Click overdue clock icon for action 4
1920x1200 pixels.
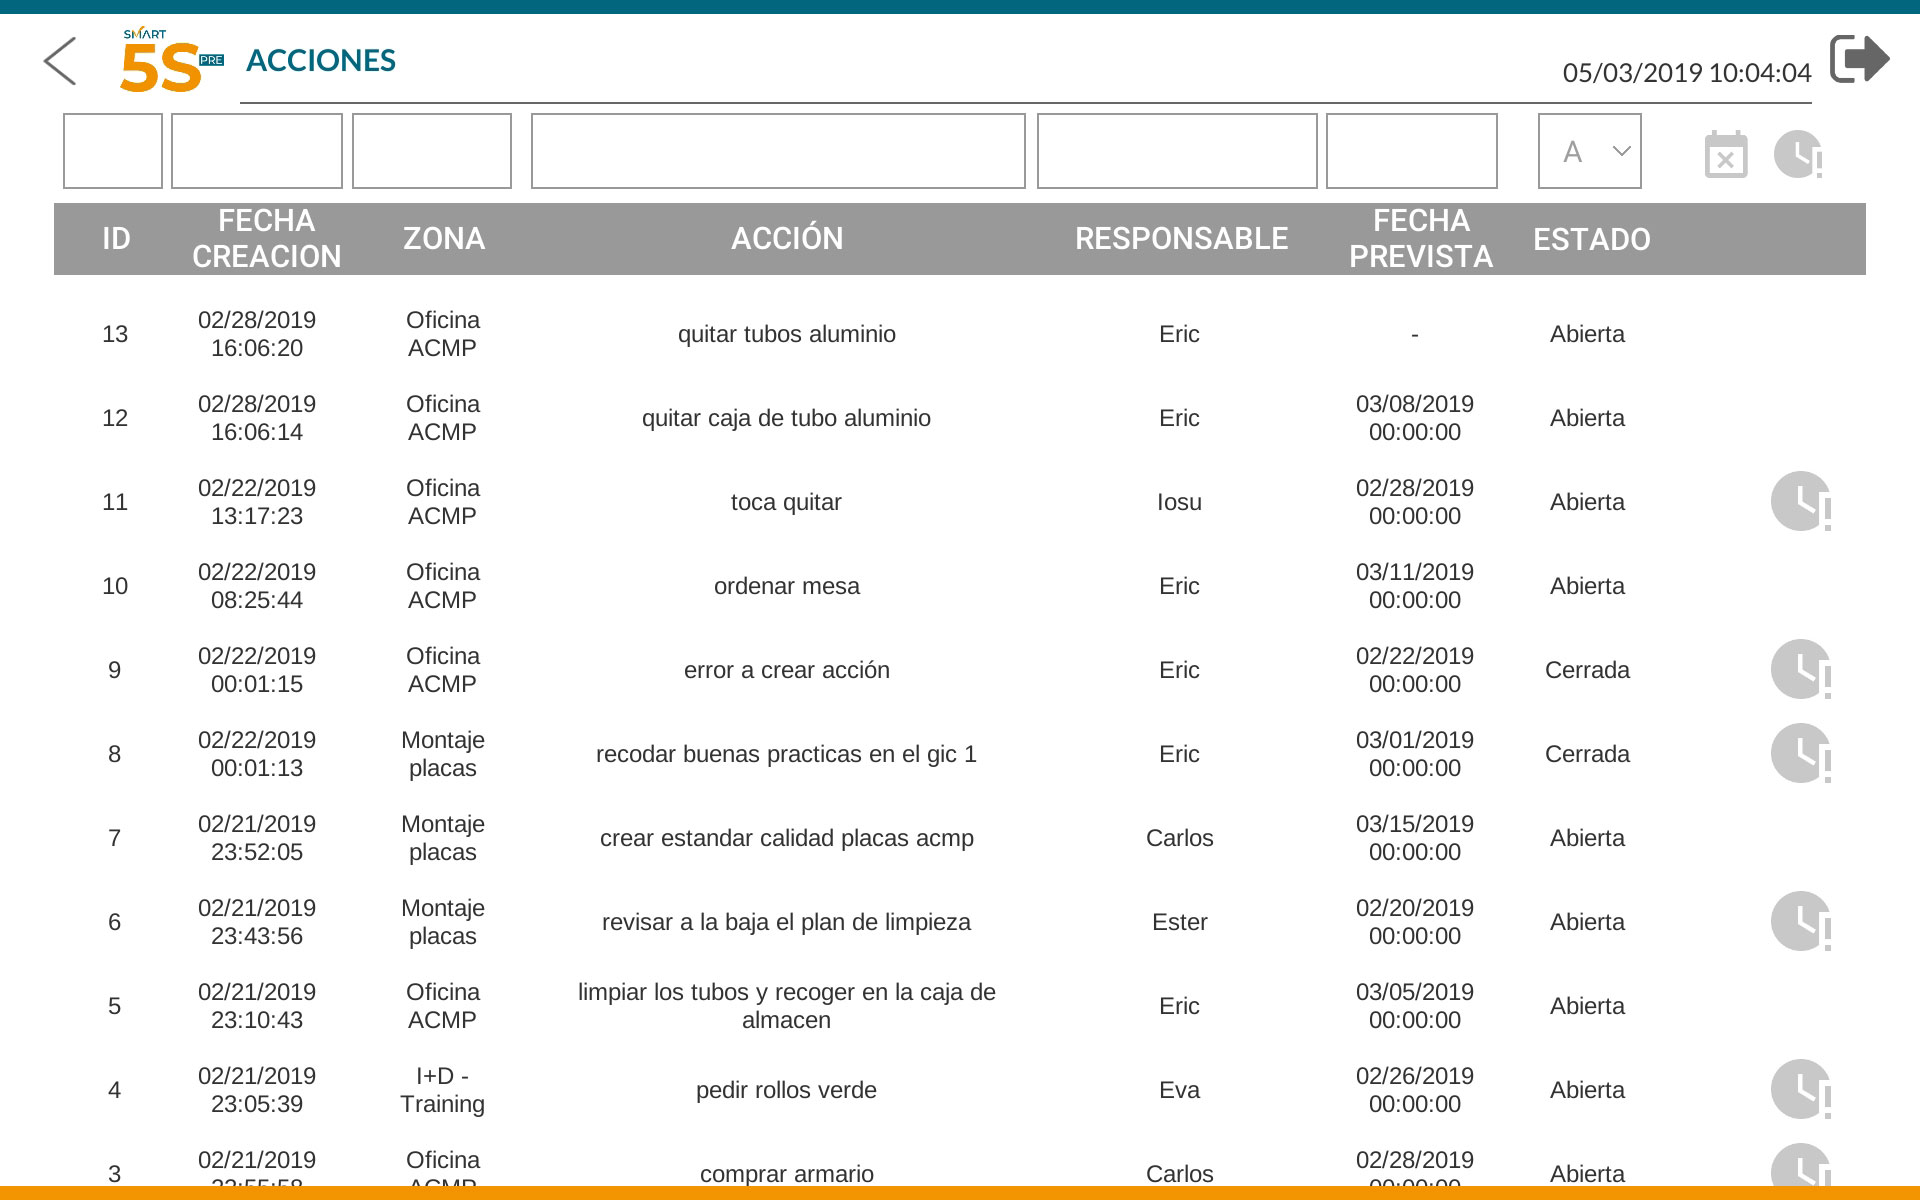click(x=1800, y=1089)
